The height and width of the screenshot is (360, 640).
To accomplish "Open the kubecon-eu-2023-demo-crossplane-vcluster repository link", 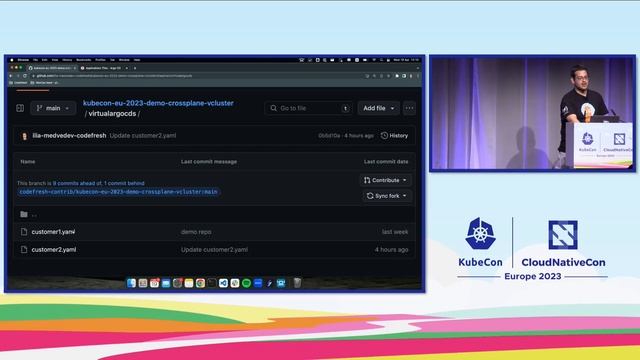I will tap(158, 103).
